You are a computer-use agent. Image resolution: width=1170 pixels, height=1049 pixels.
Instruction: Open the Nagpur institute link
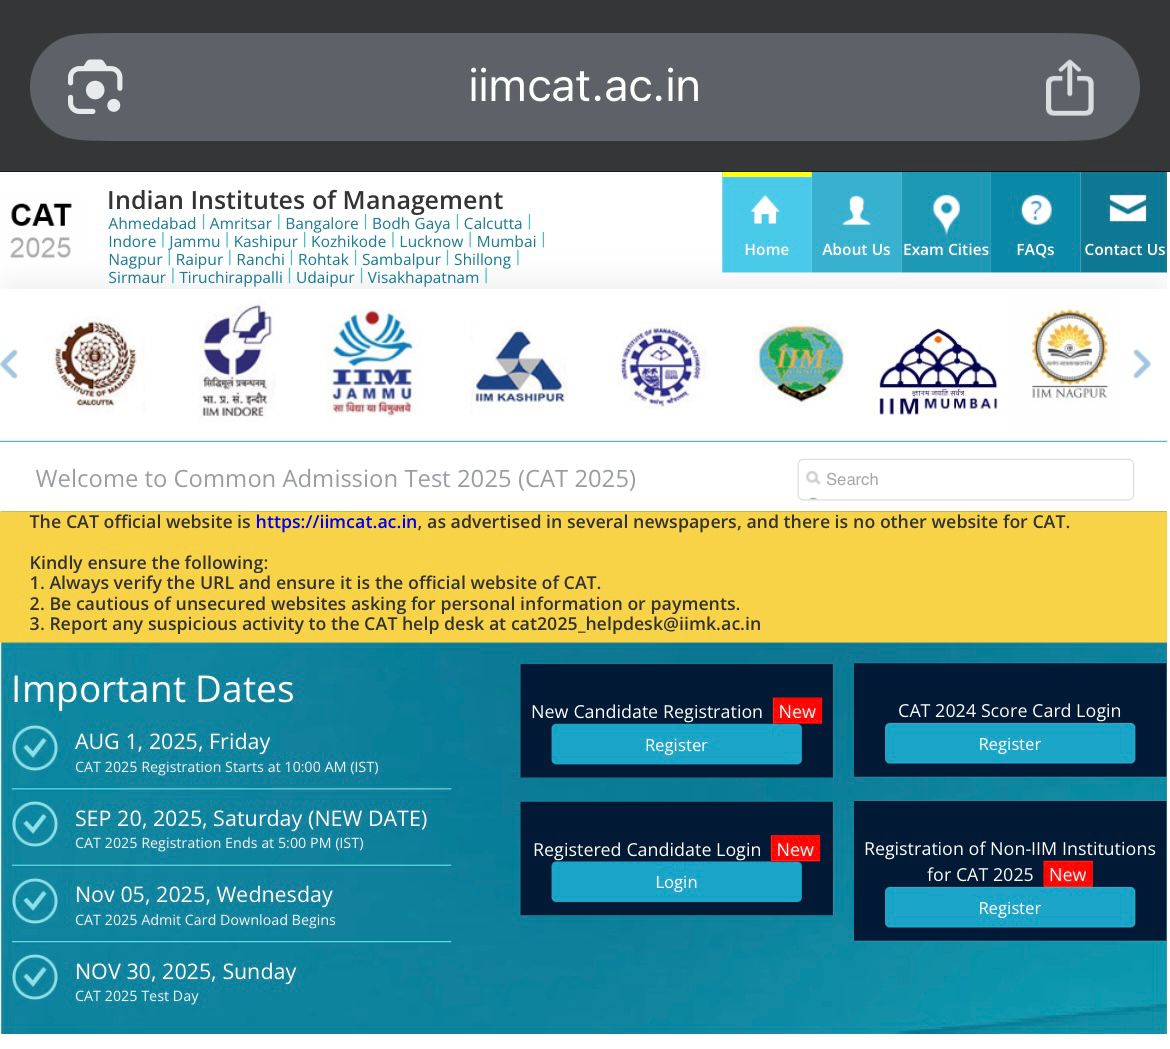tap(135, 259)
